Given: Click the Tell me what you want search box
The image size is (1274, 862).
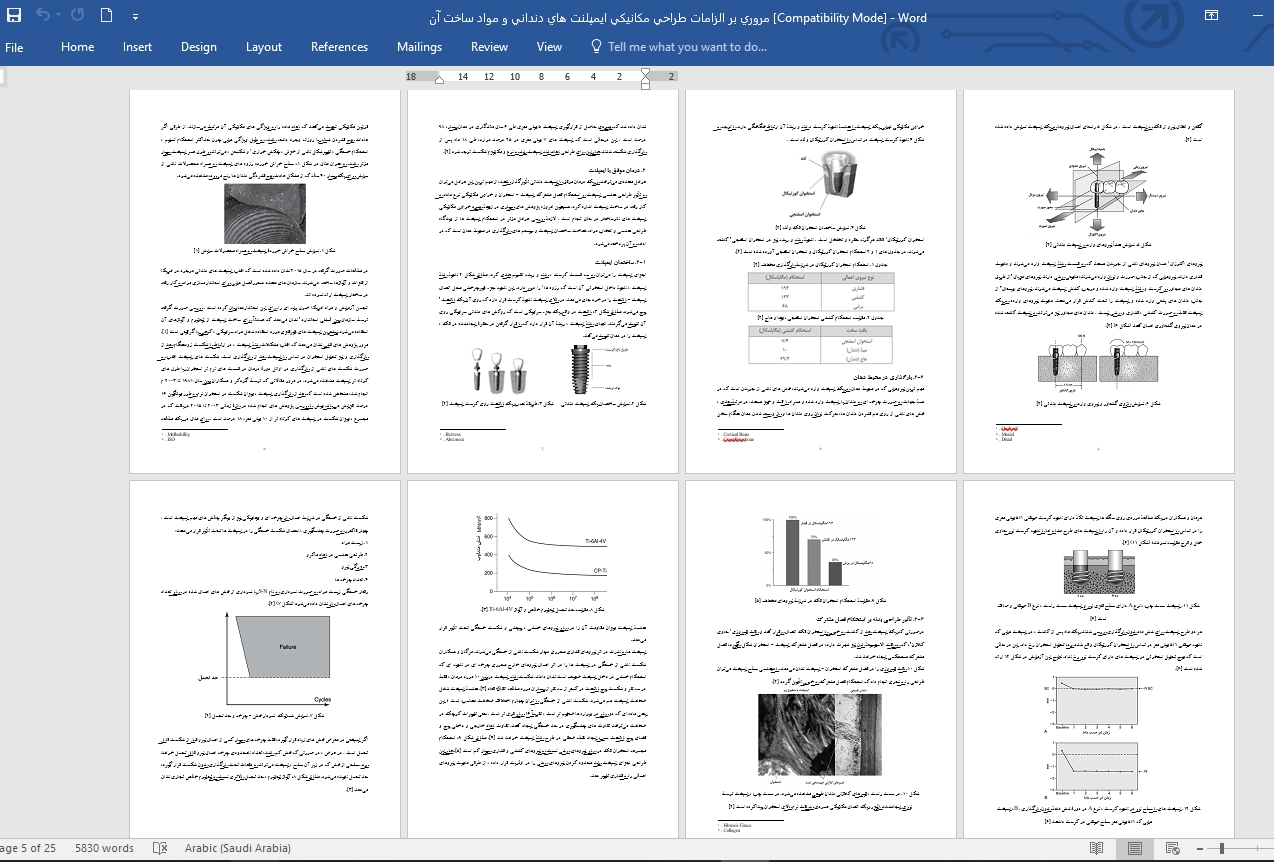Looking at the screenshot, I should click(679, 47).
